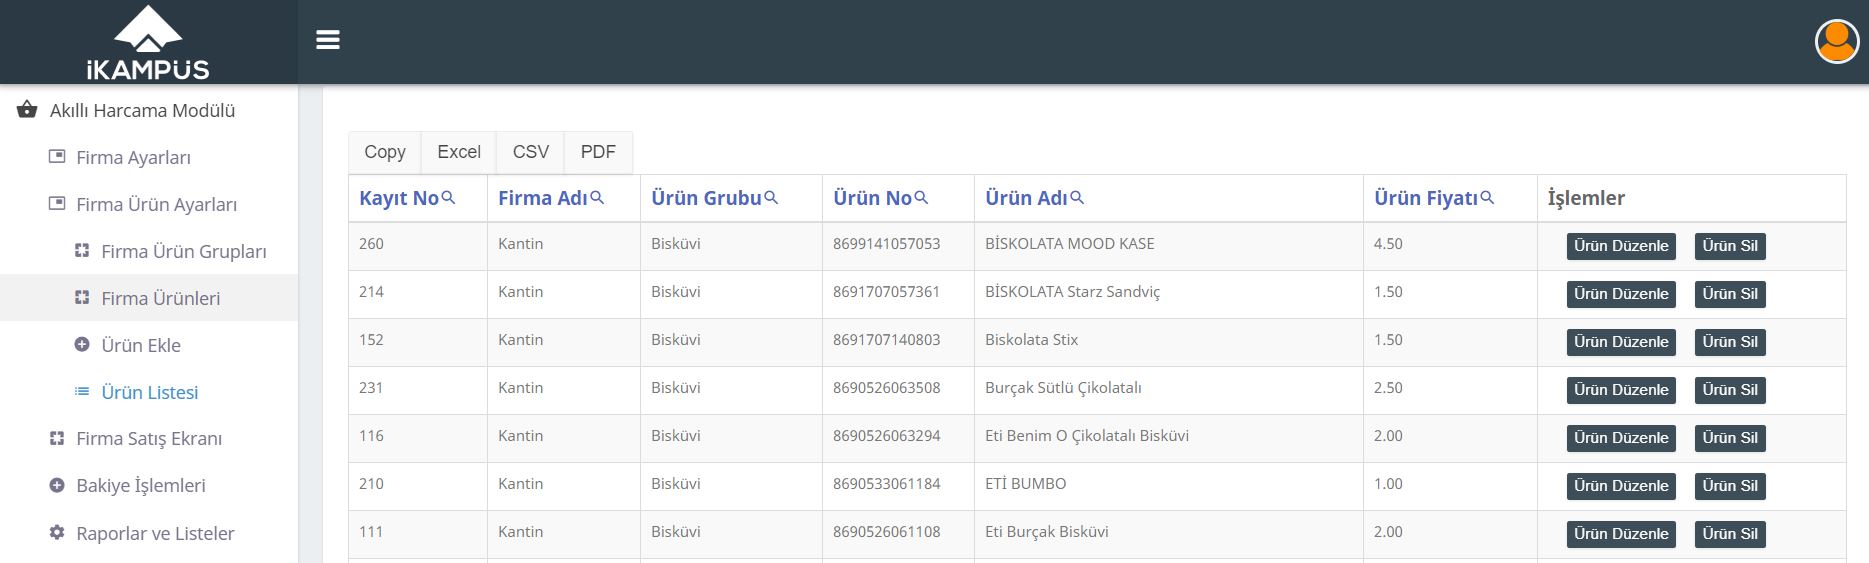Click product number 8691707140803
The width and height of the screenshot is (1869, 563).
pyautogui.click(x=886, y=340)
